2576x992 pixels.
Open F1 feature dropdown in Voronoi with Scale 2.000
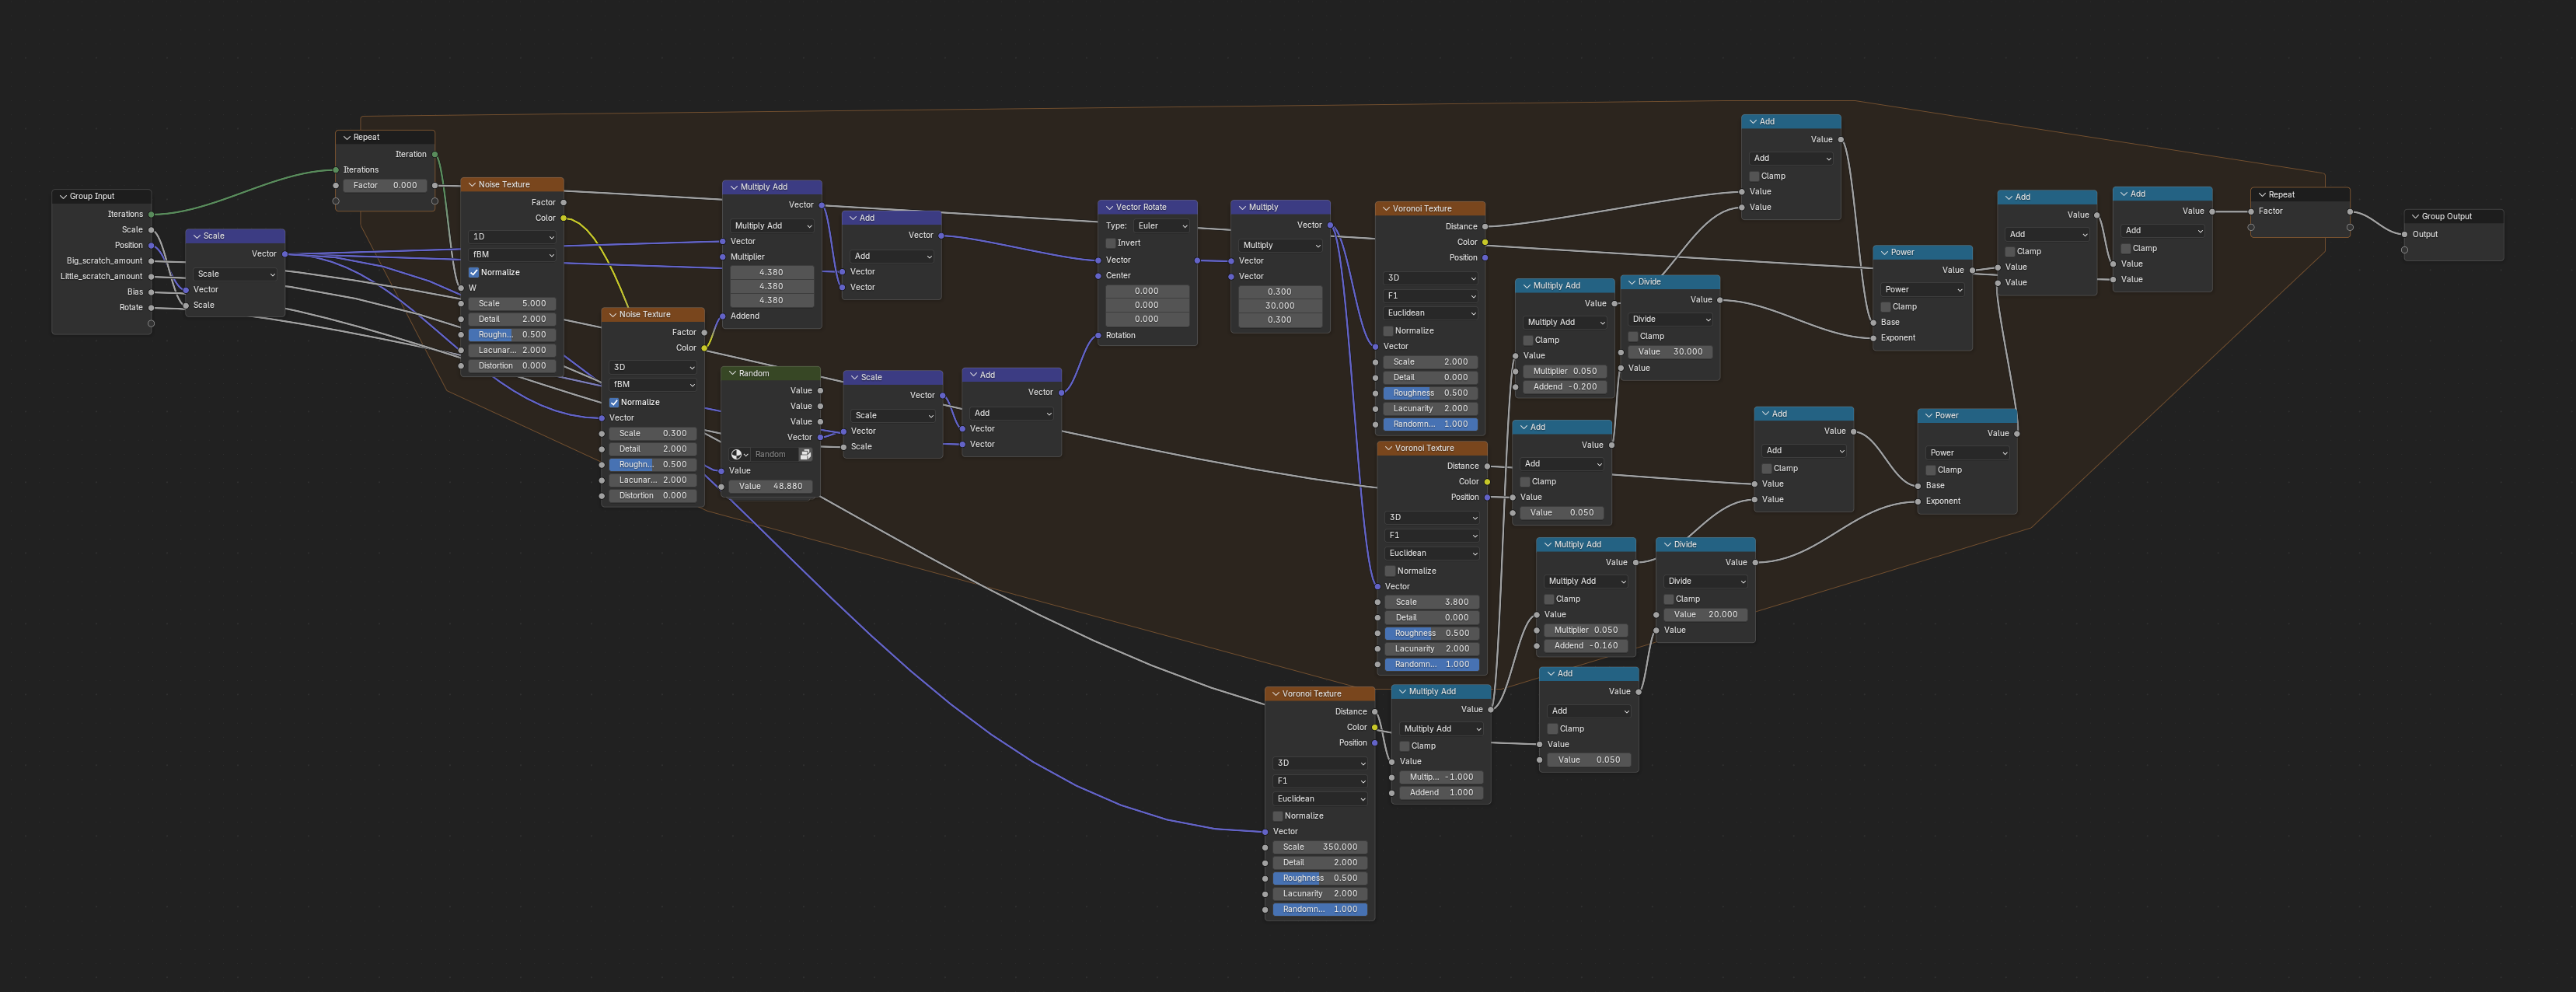pos(1430,296)
